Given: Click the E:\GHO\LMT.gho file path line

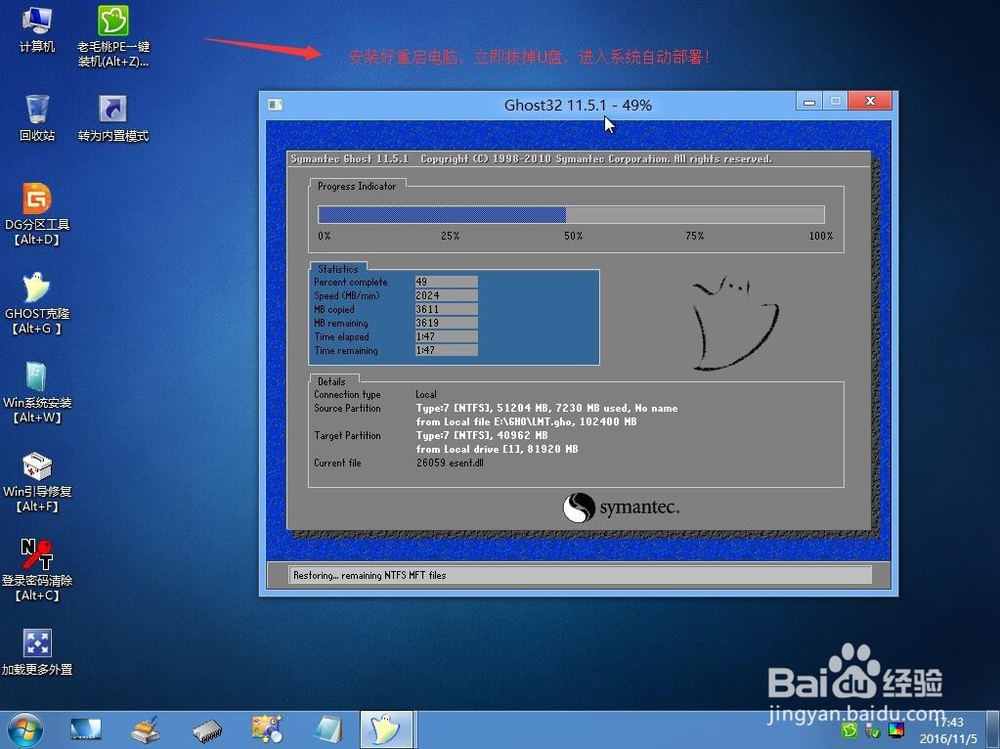Looking at the screenshot, I should pos(526,422).
